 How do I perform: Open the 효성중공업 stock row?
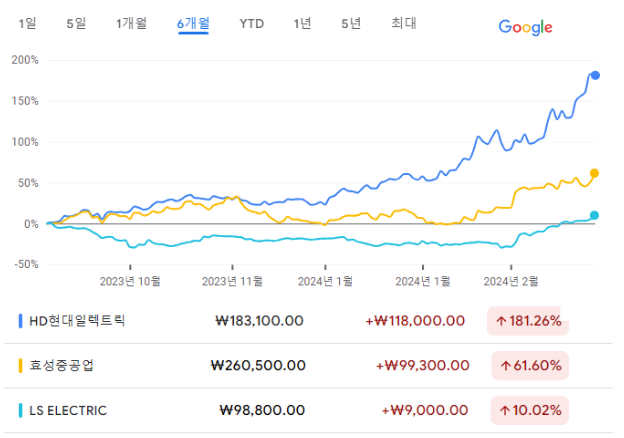click(308, 366)
